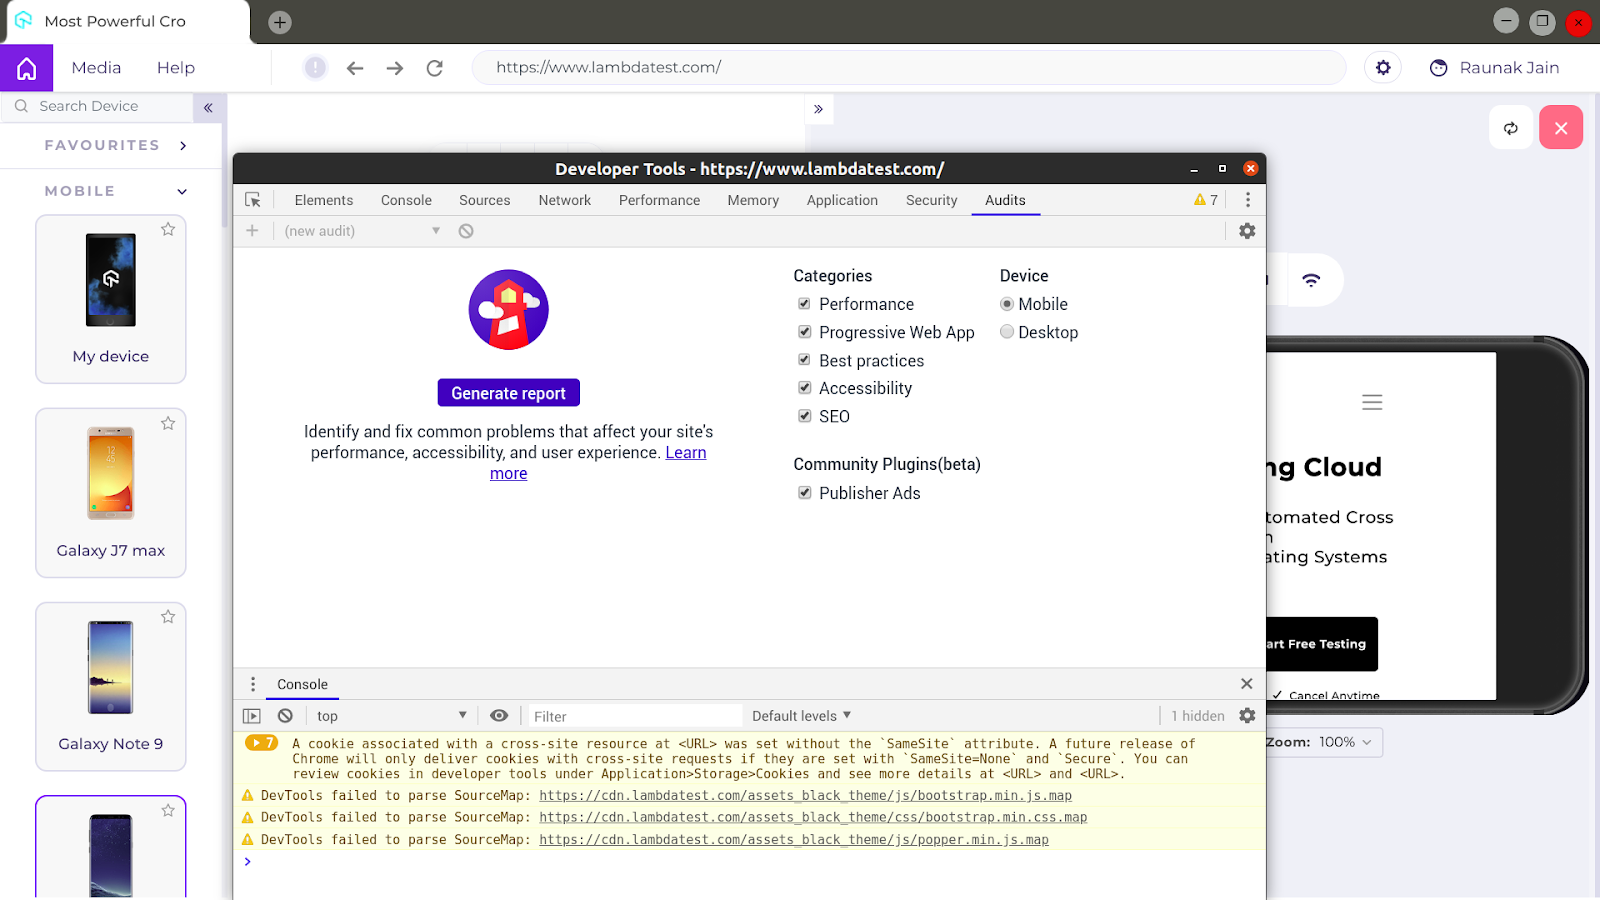This screenshot has width=1600, height=900.
Task: Open DevTools customize menu (three dots)
Action: click(1247, 200)
